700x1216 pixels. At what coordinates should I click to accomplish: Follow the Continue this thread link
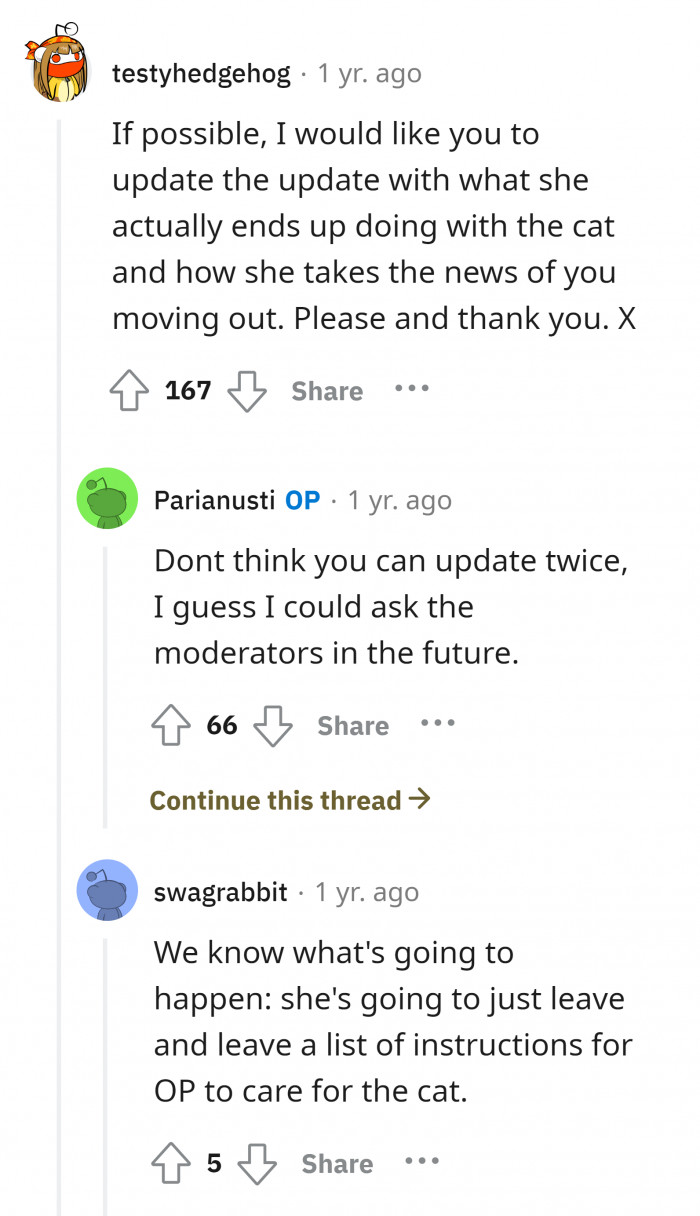(x=290, y=800)
